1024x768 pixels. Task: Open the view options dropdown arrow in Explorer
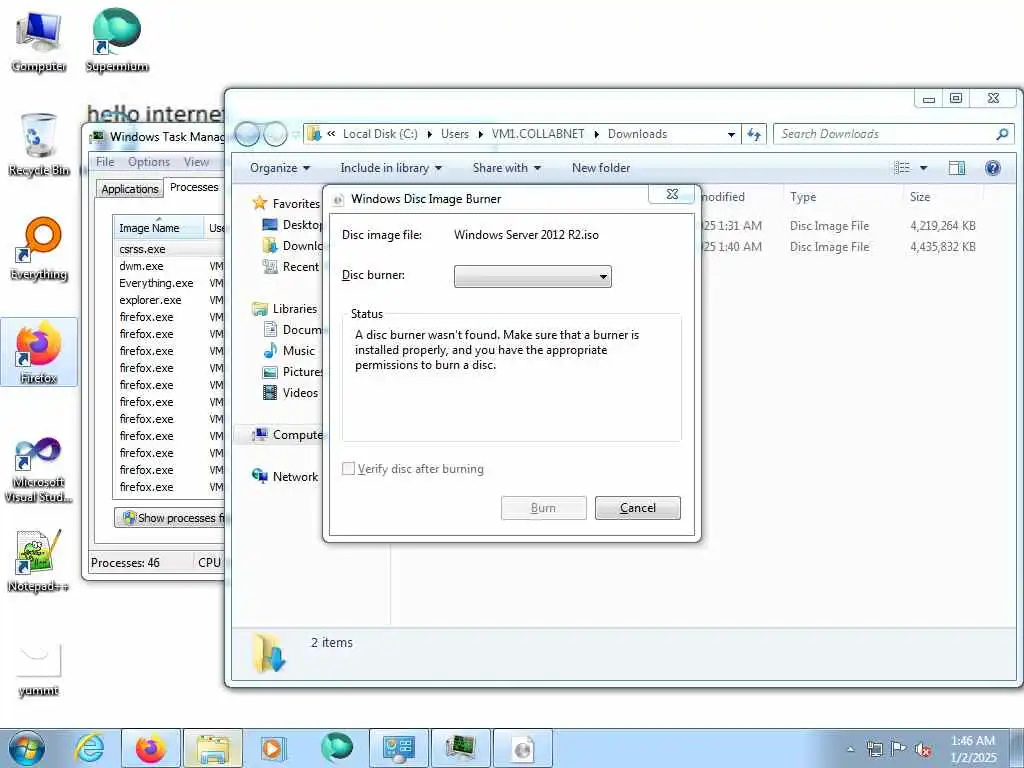(923, 168)
